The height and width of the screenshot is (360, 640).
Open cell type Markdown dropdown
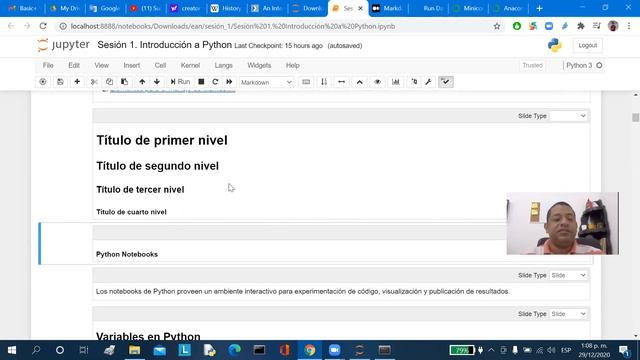266,82
